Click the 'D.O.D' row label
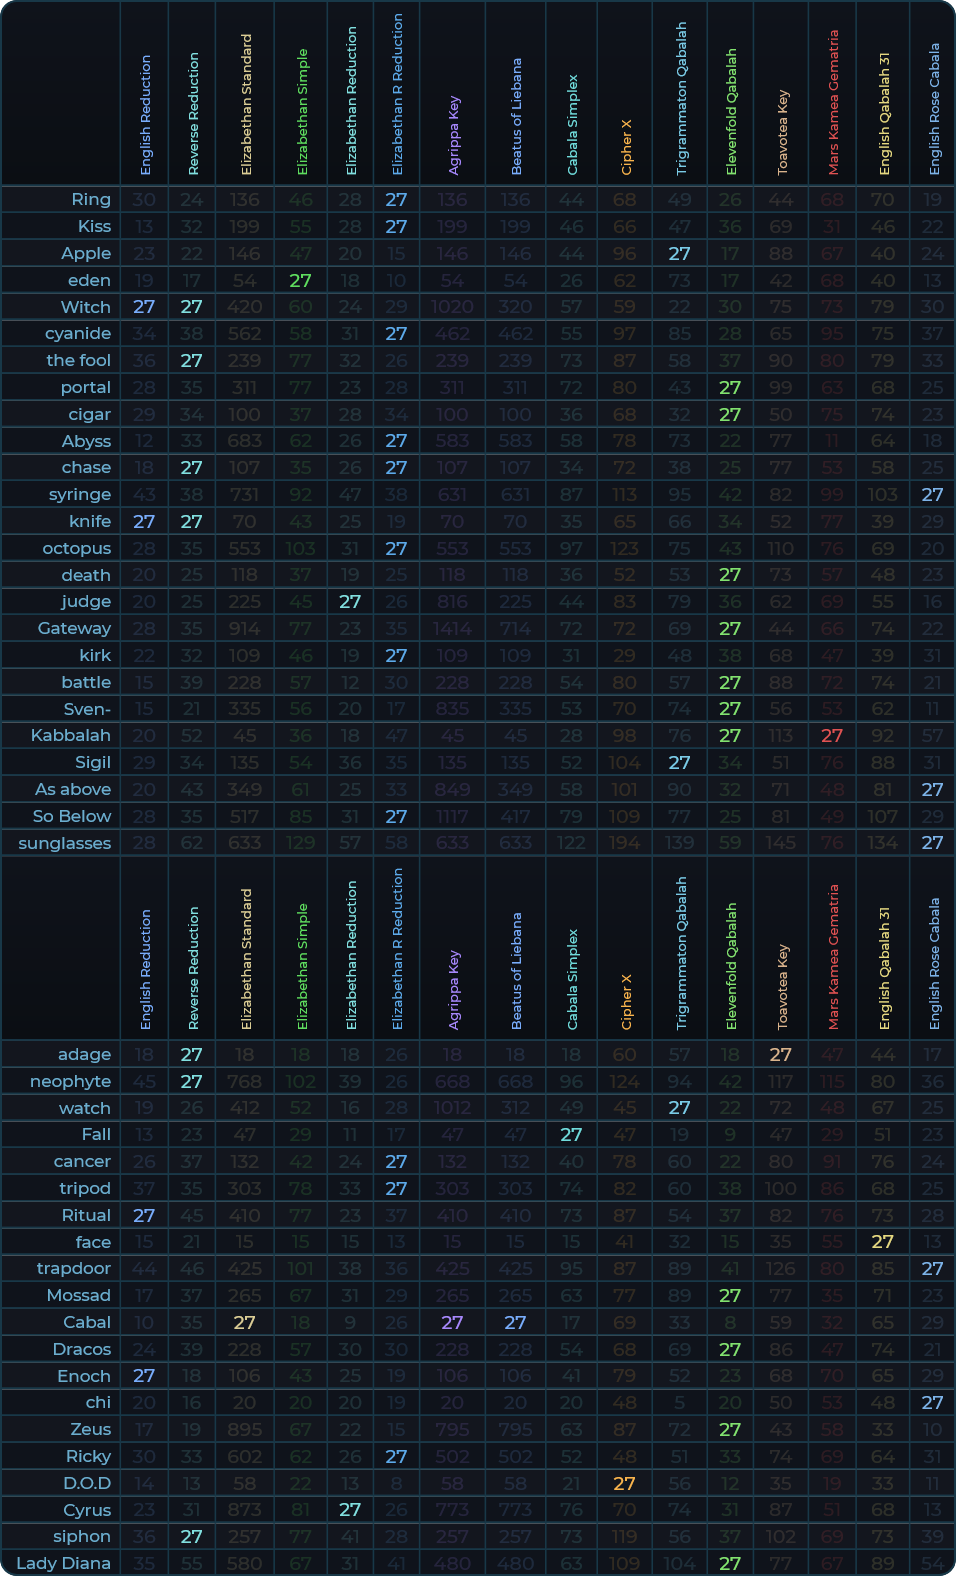956x1576 pixels. (87, 1483)
